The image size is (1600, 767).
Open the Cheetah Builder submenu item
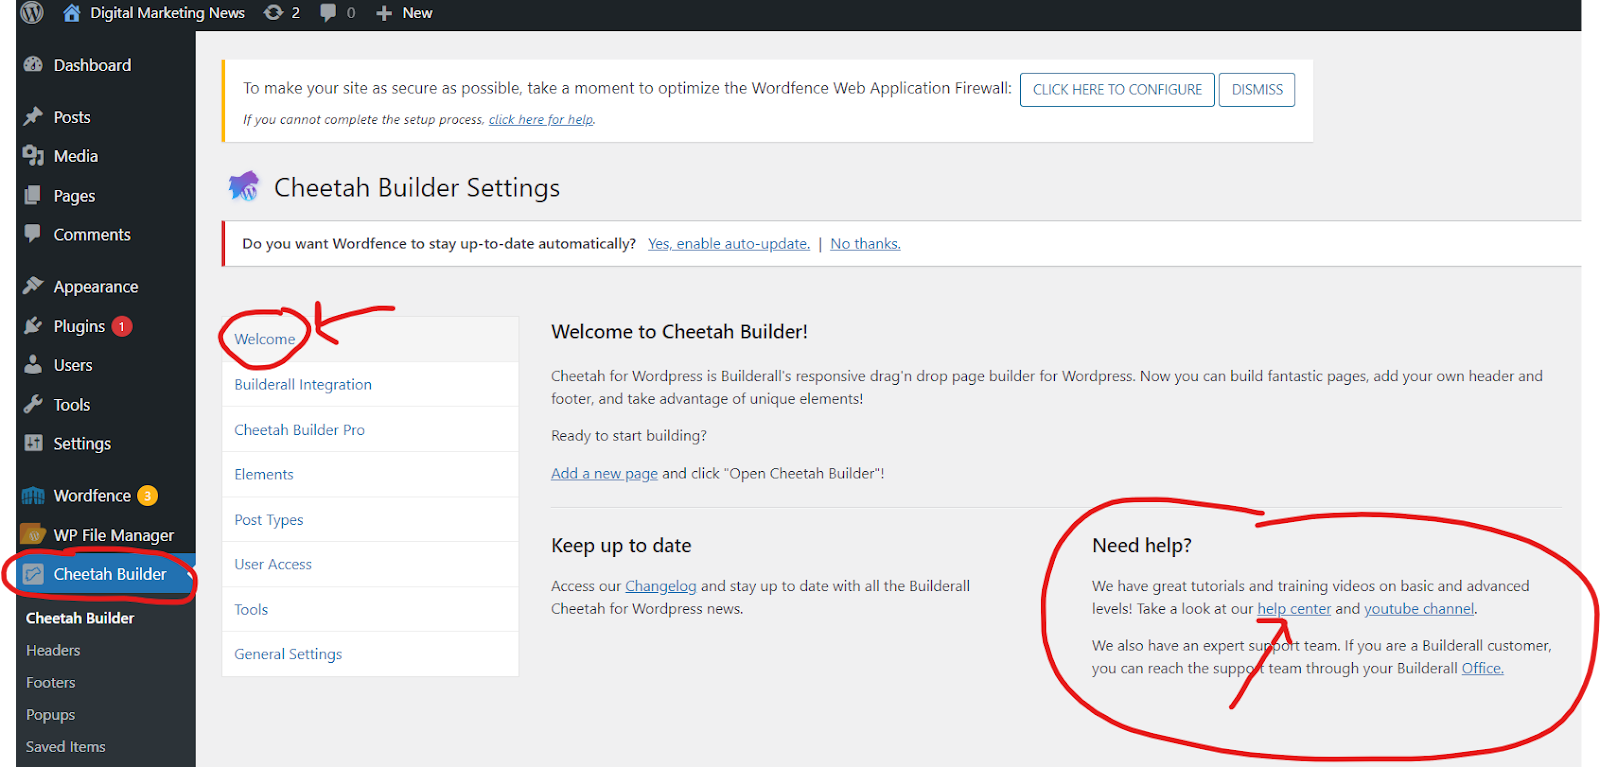(80, 618)
